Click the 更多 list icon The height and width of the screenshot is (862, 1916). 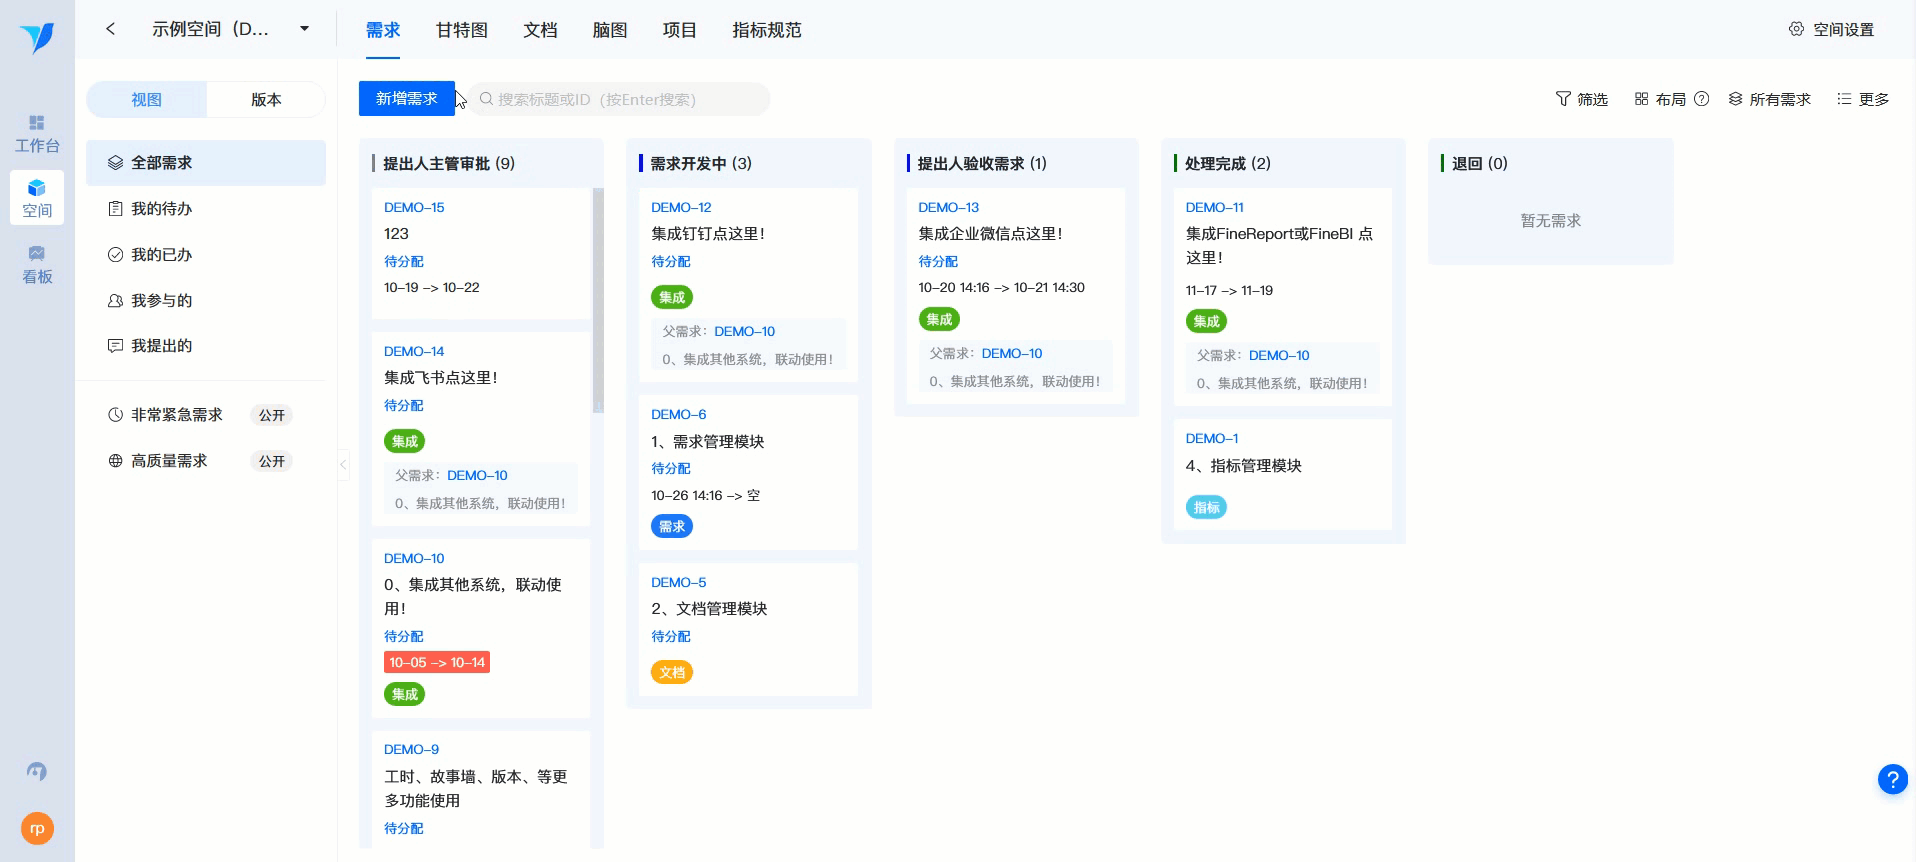click(1844, 99)
